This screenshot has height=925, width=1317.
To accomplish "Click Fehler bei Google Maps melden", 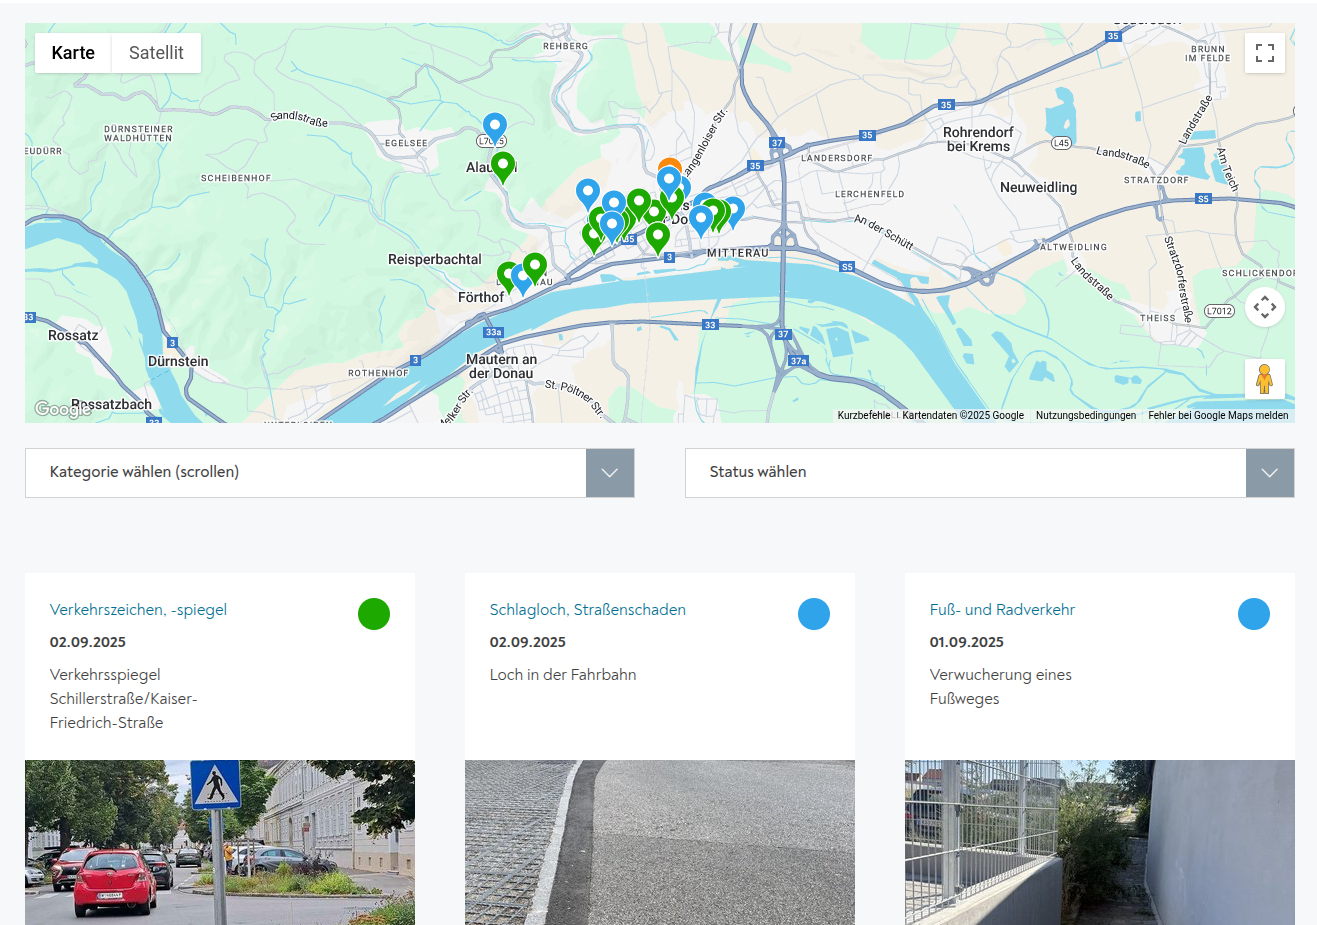I will click(1218, 415).
